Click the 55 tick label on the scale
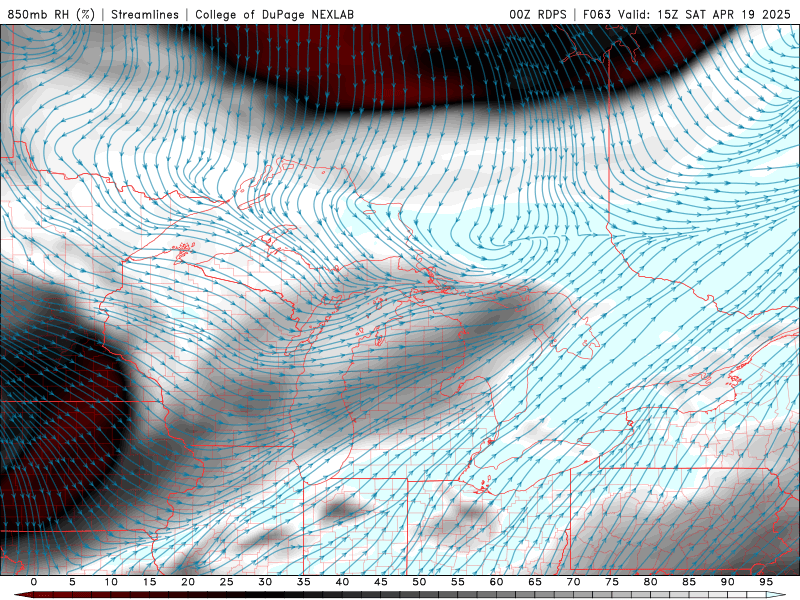 (458, 582)
